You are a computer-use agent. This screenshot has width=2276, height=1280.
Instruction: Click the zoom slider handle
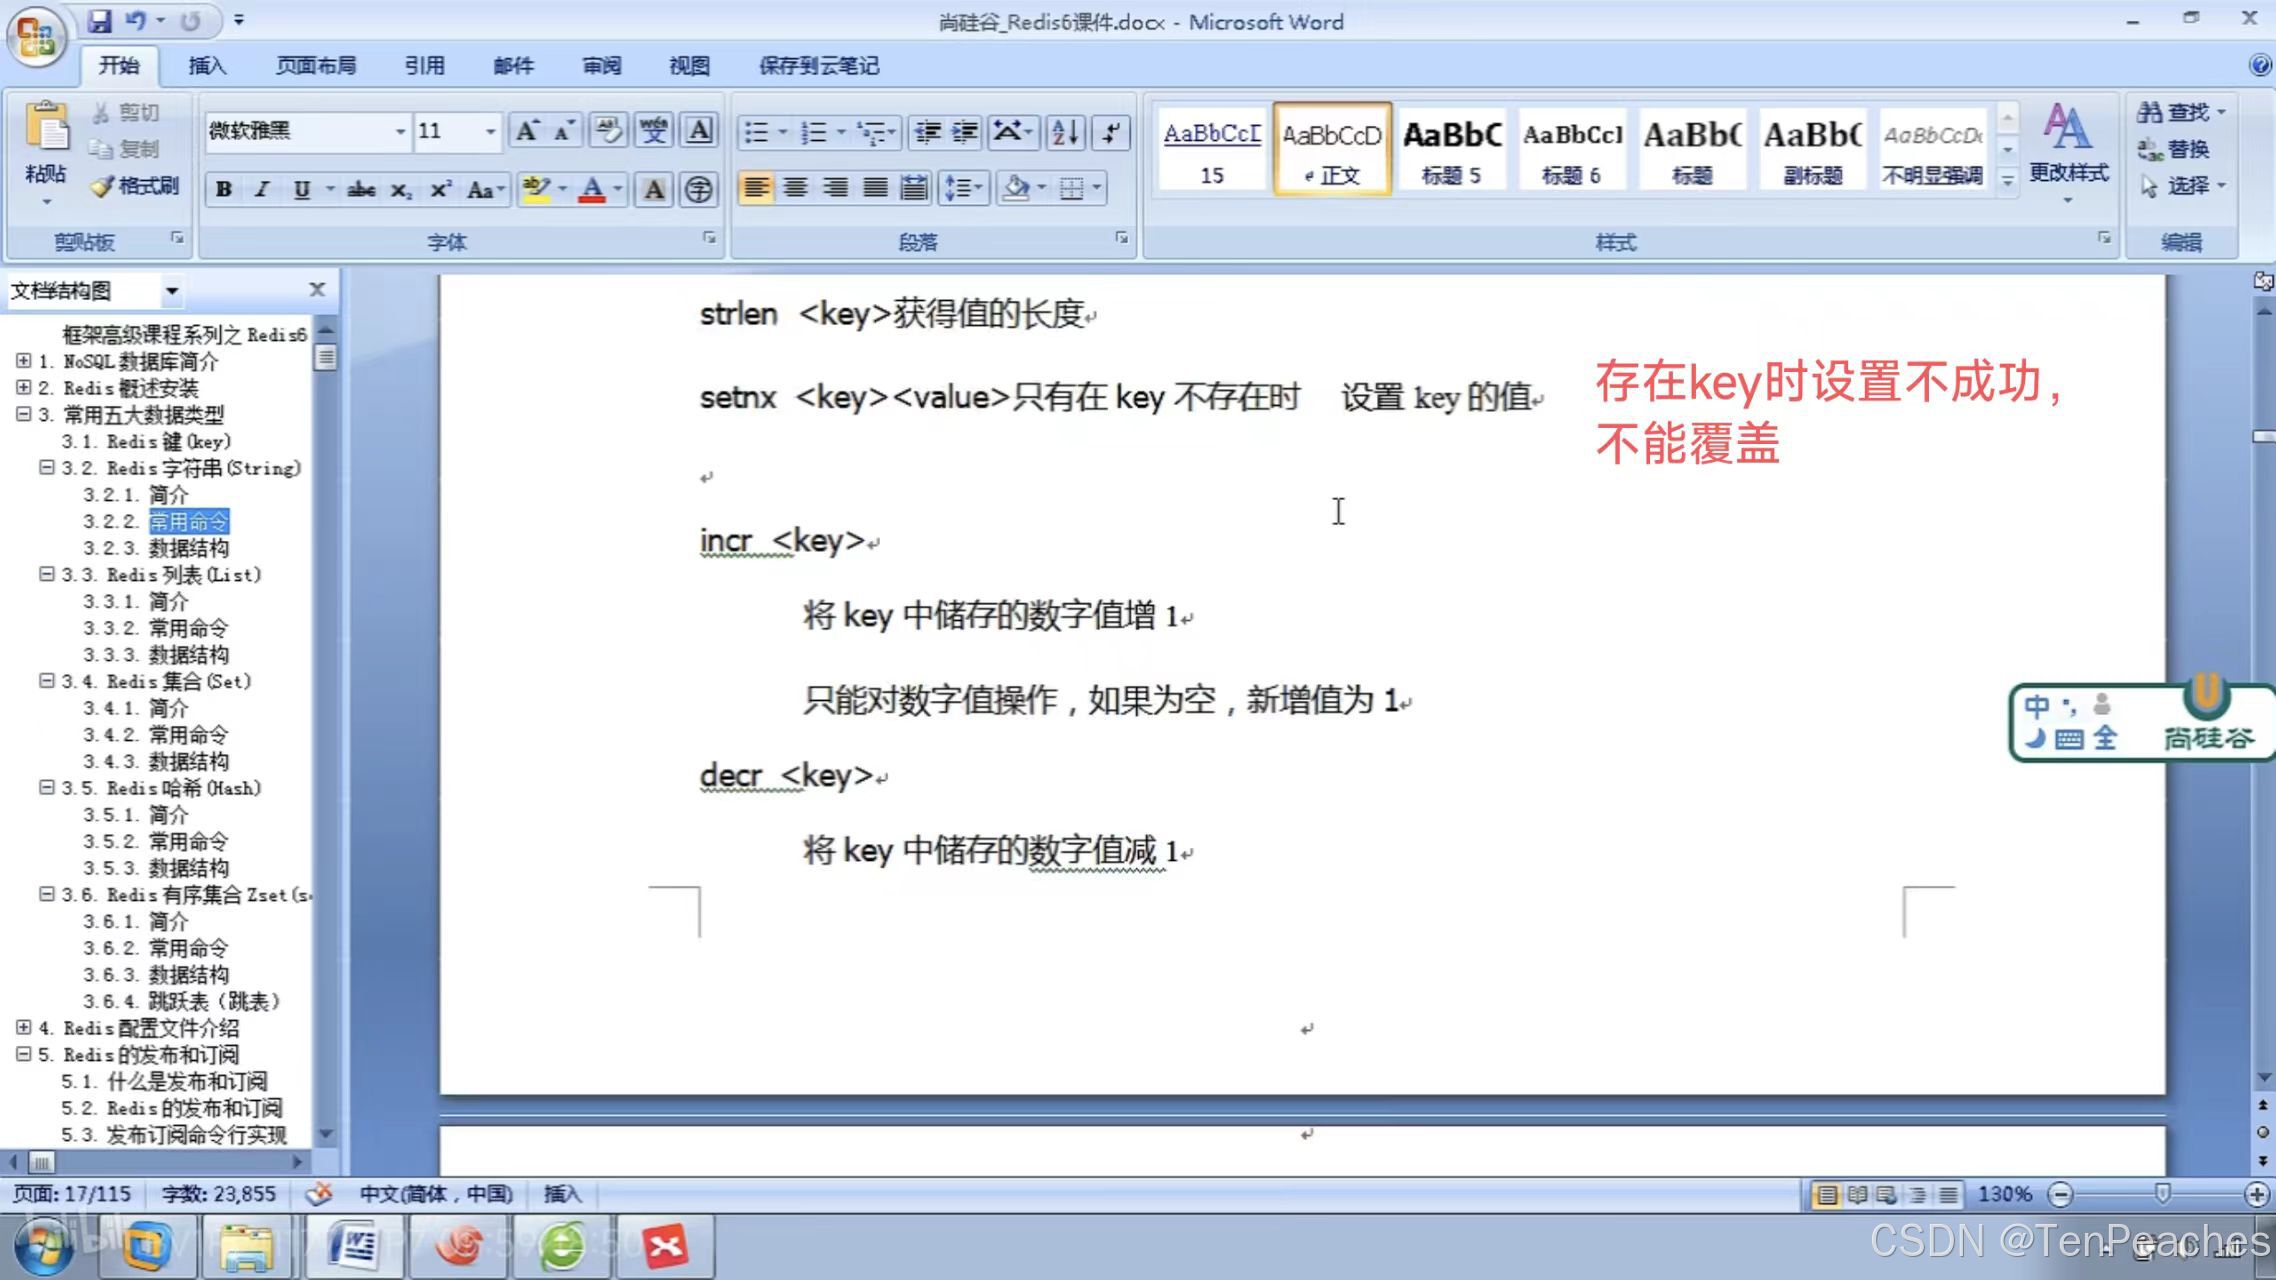click(x=2162, y=1194)
